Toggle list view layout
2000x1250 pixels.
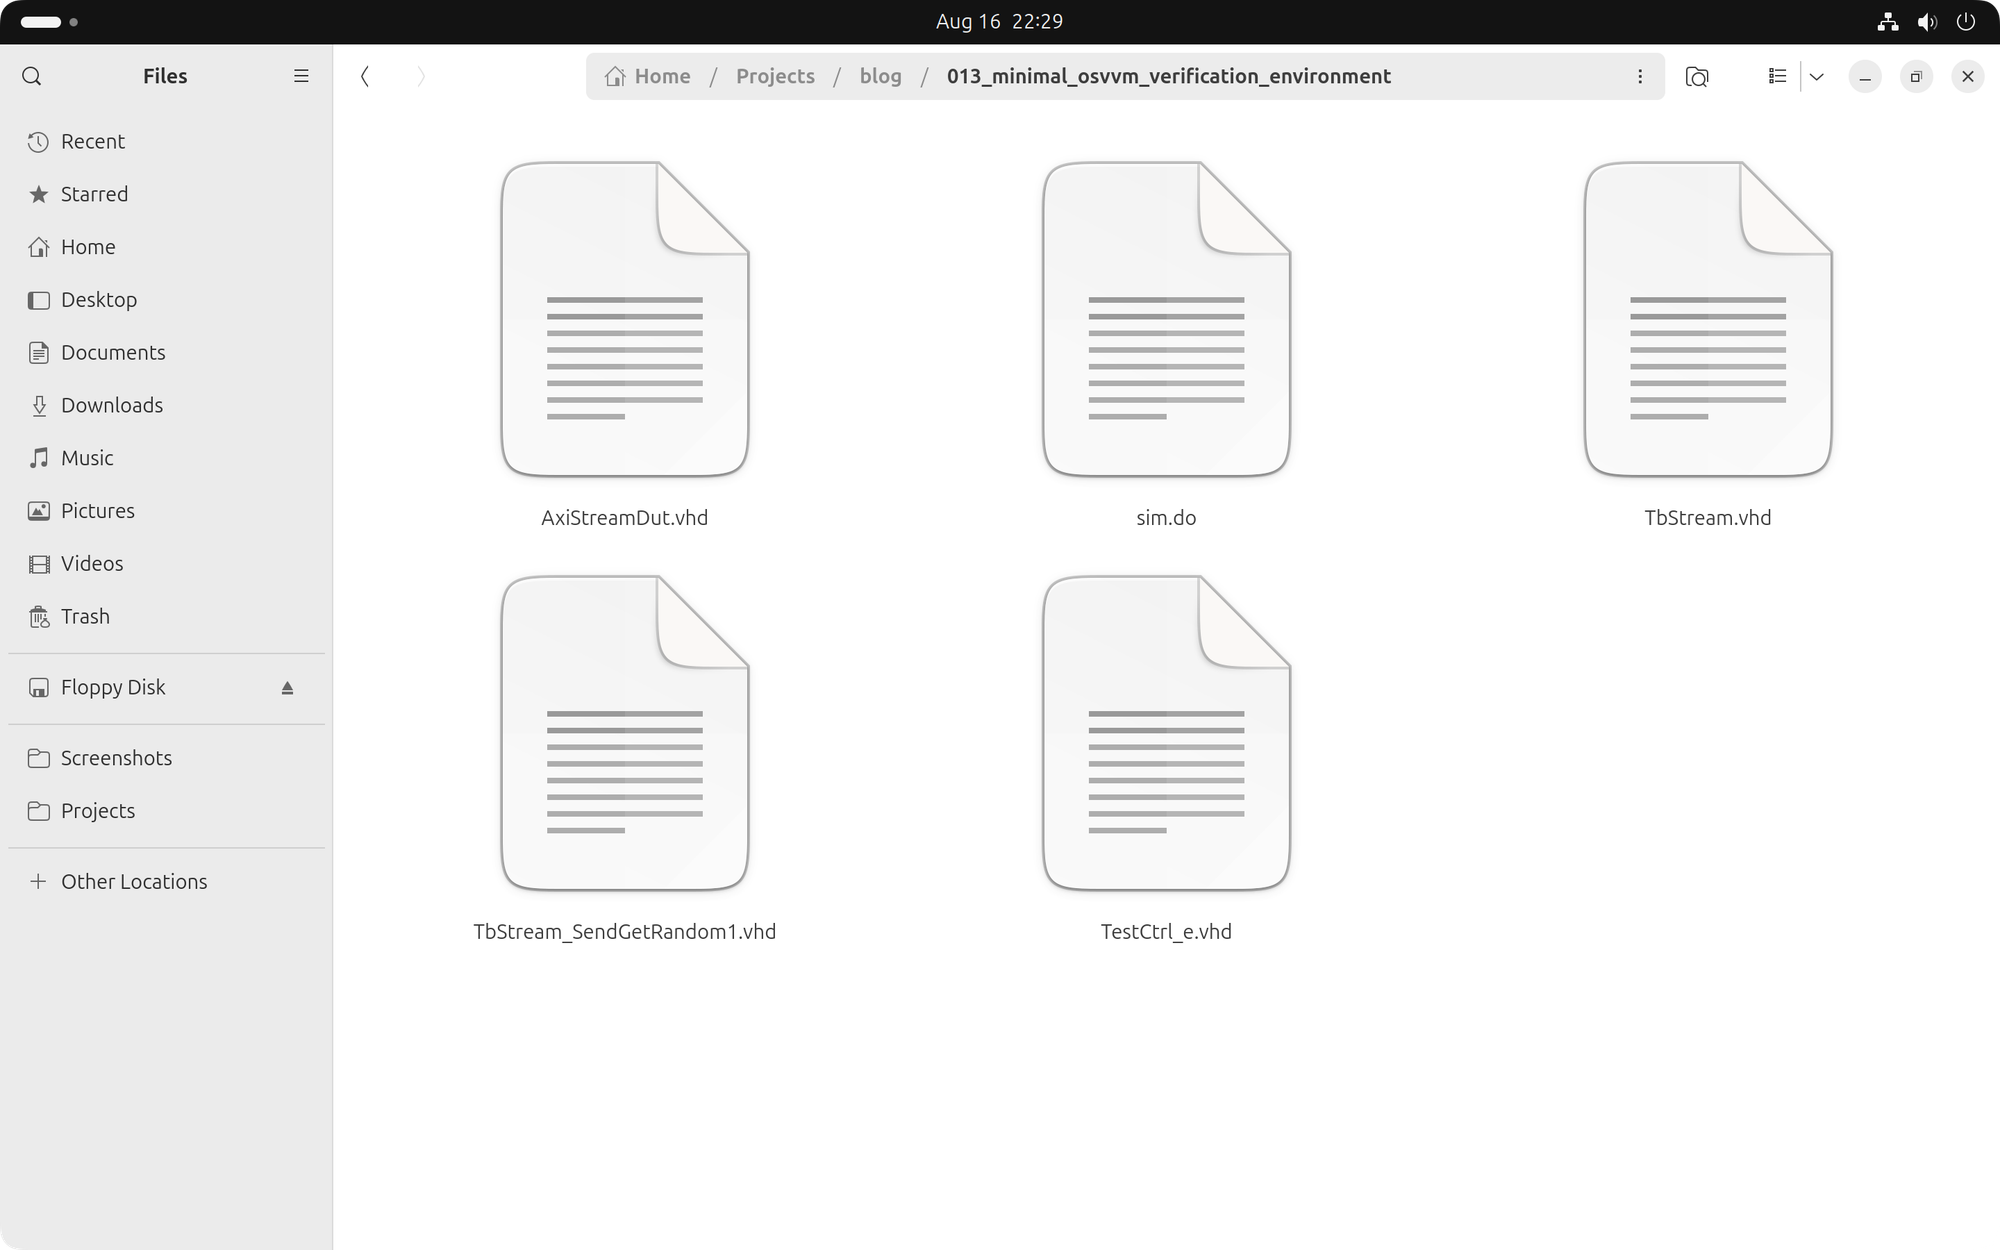click(1777, 76)
